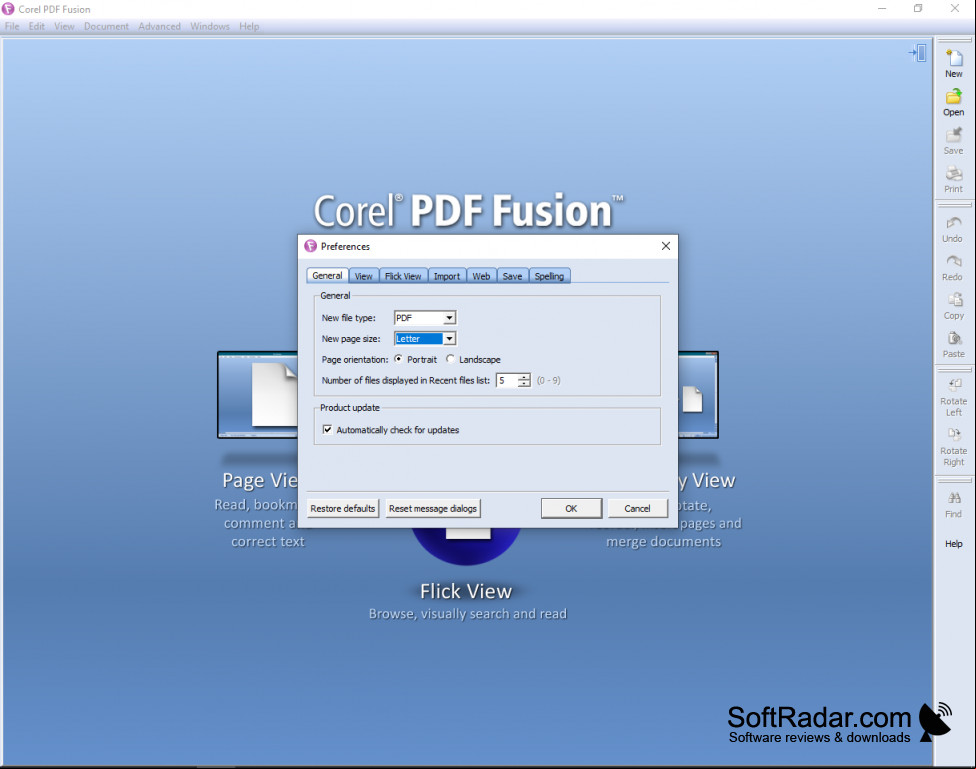Viewport: 976px width, 769px height.
Task: Click Cancel in the Preferences dialog
Action: tap(637, 508)
